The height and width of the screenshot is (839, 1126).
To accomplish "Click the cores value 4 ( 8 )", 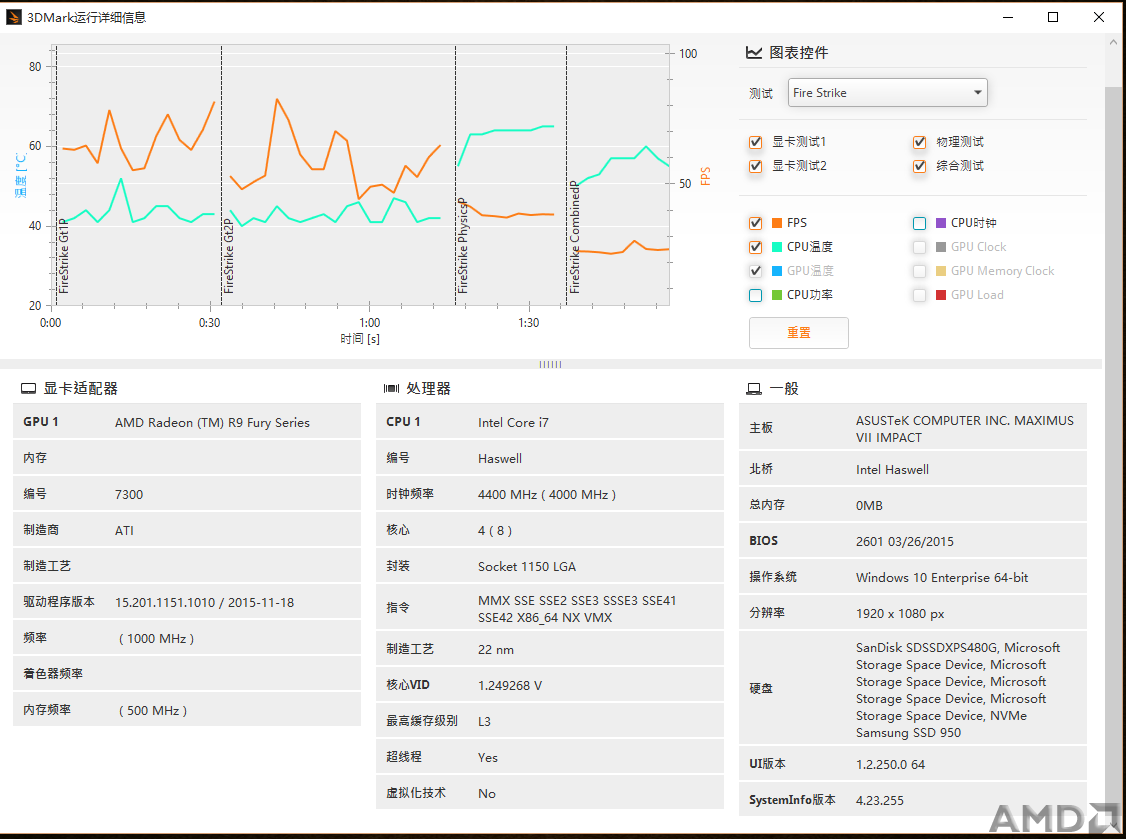I will [495, 531].
